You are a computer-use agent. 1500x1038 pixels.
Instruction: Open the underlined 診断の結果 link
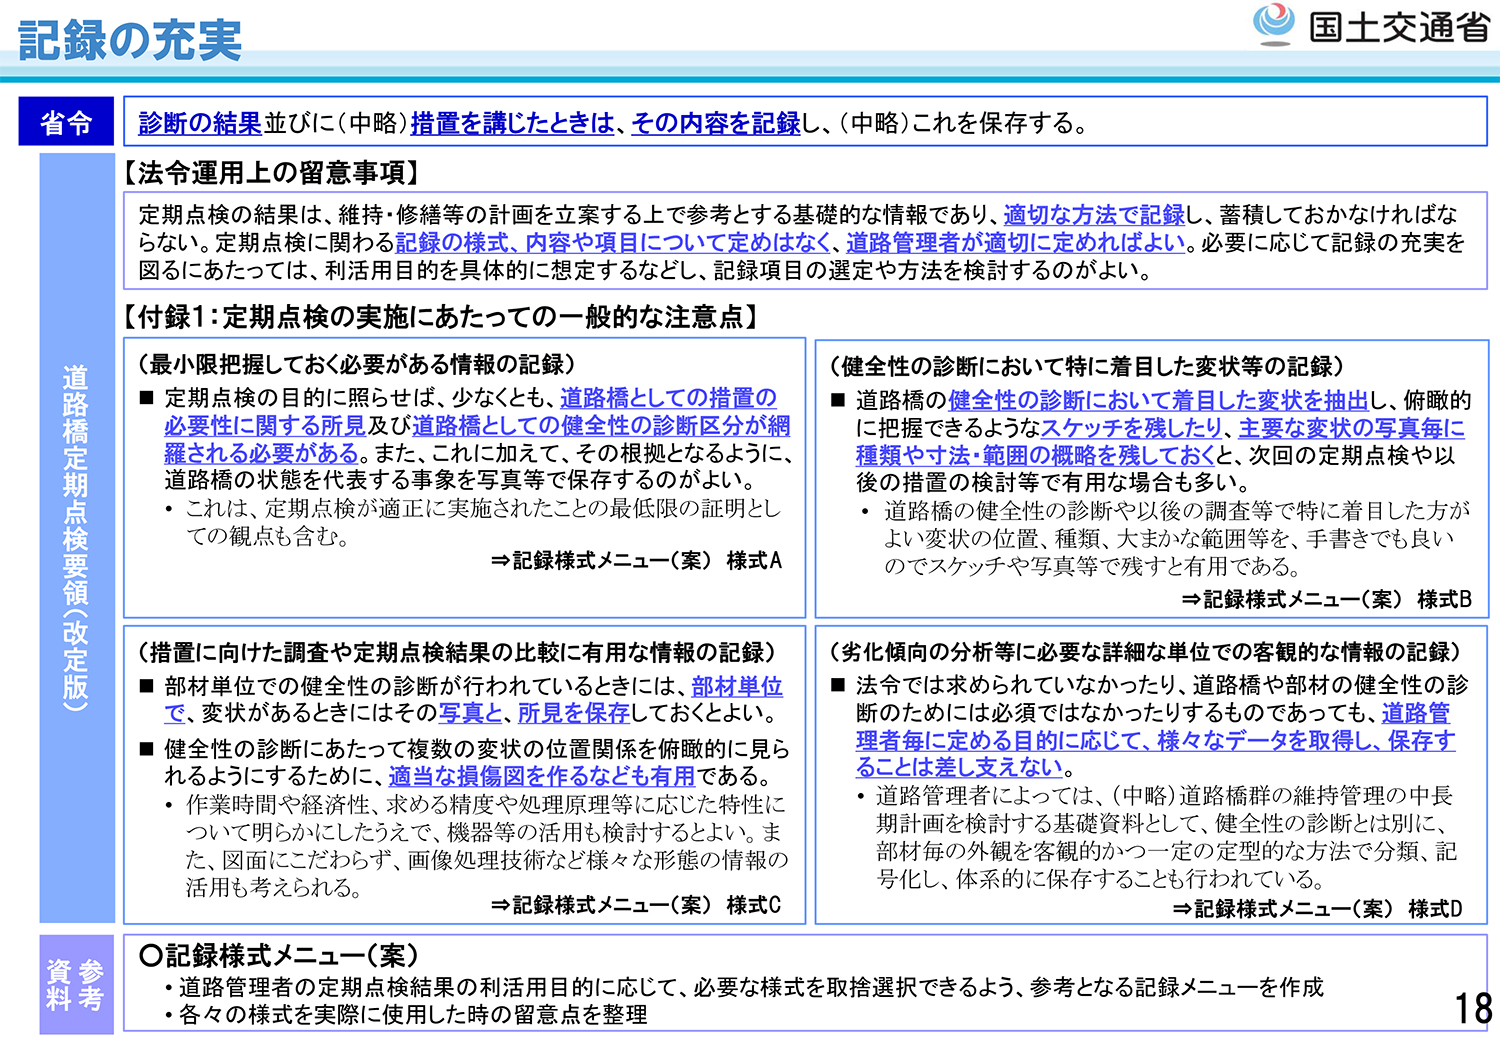(x=200, y=123)
